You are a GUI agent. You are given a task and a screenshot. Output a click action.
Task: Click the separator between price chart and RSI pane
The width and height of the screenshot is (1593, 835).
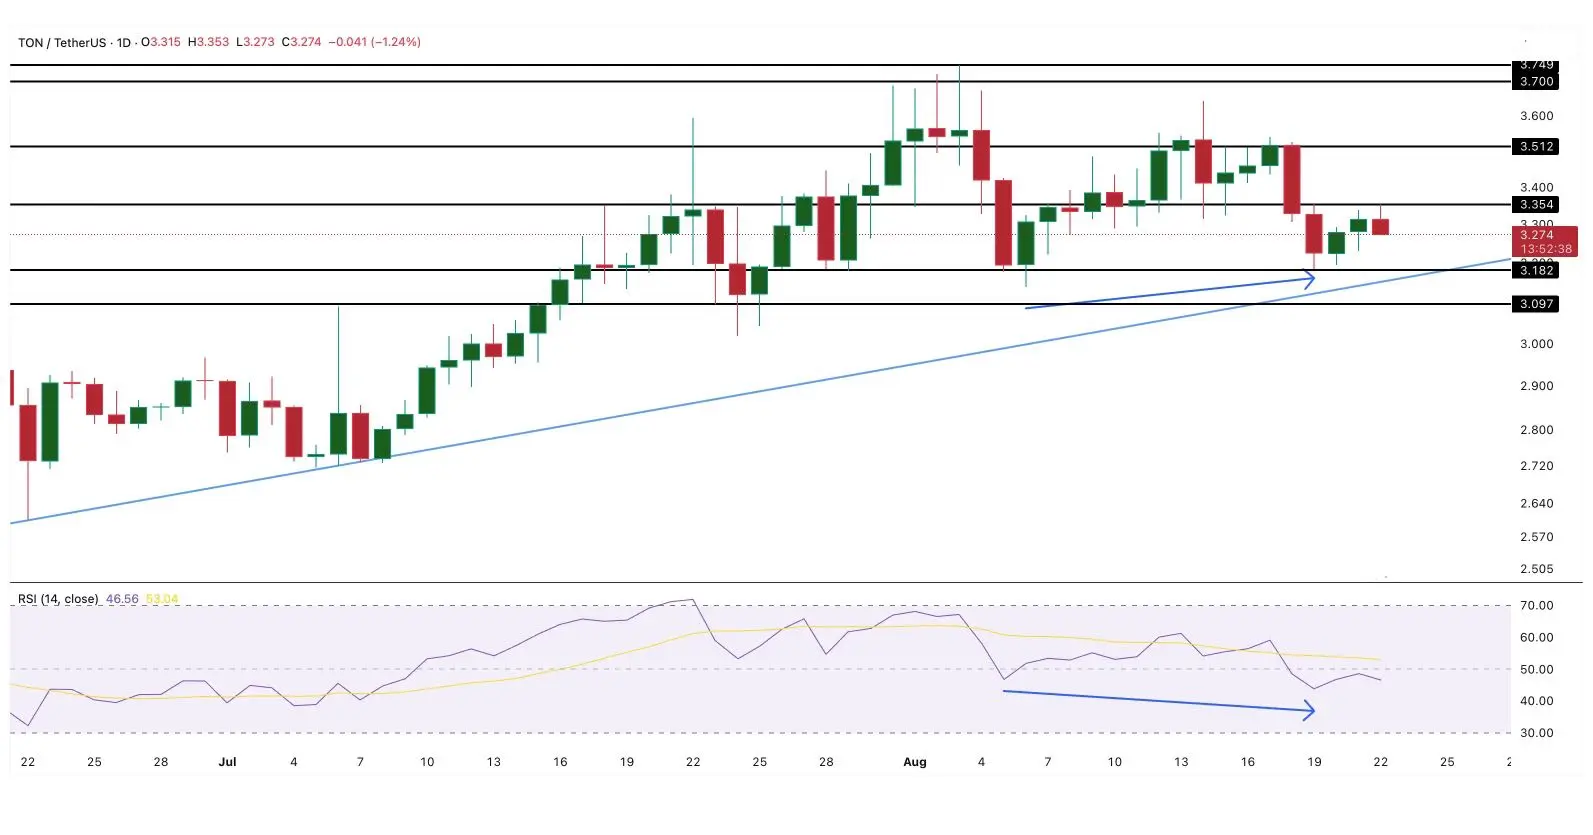[x=796, y=582]
